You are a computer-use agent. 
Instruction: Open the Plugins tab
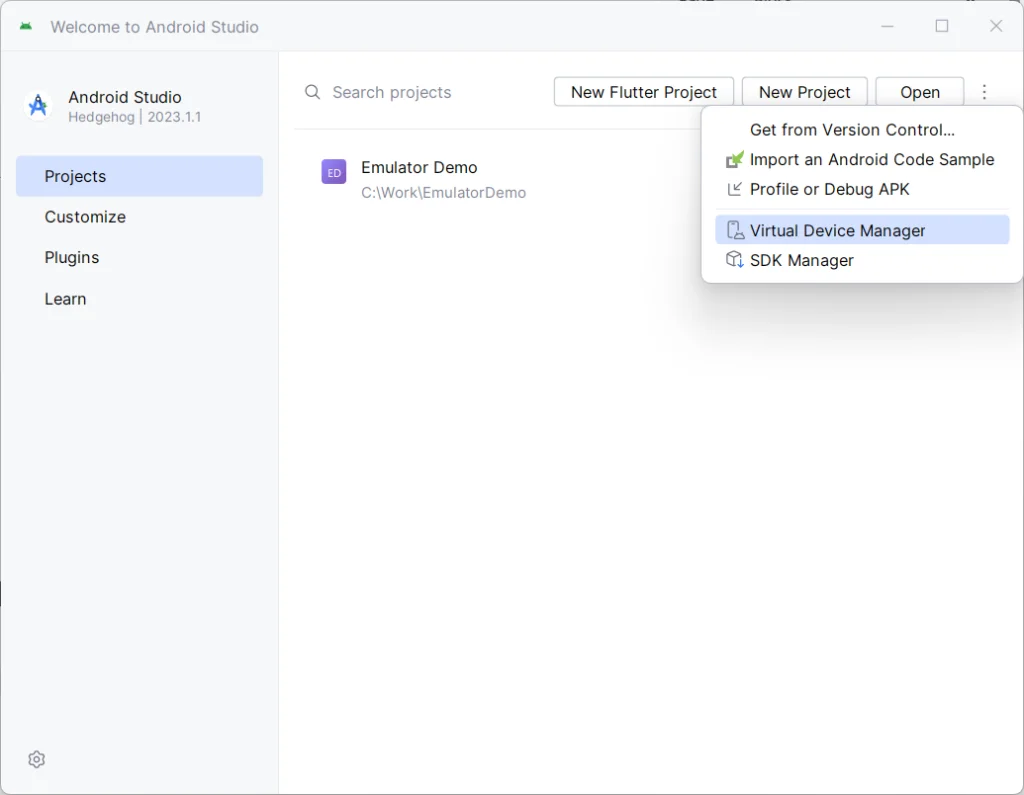click(140, 257)
